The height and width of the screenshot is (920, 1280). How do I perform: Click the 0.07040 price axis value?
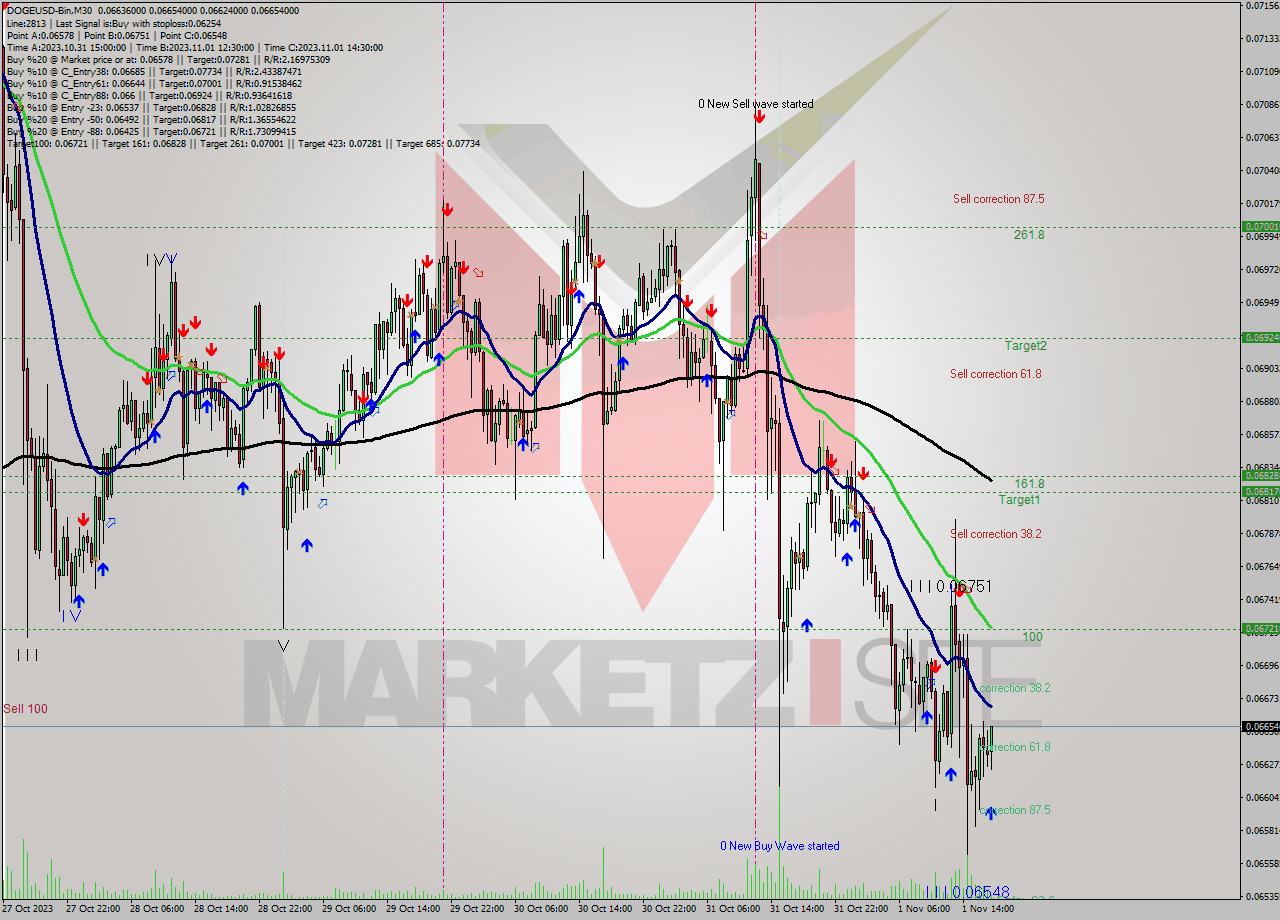(1262, 170)
